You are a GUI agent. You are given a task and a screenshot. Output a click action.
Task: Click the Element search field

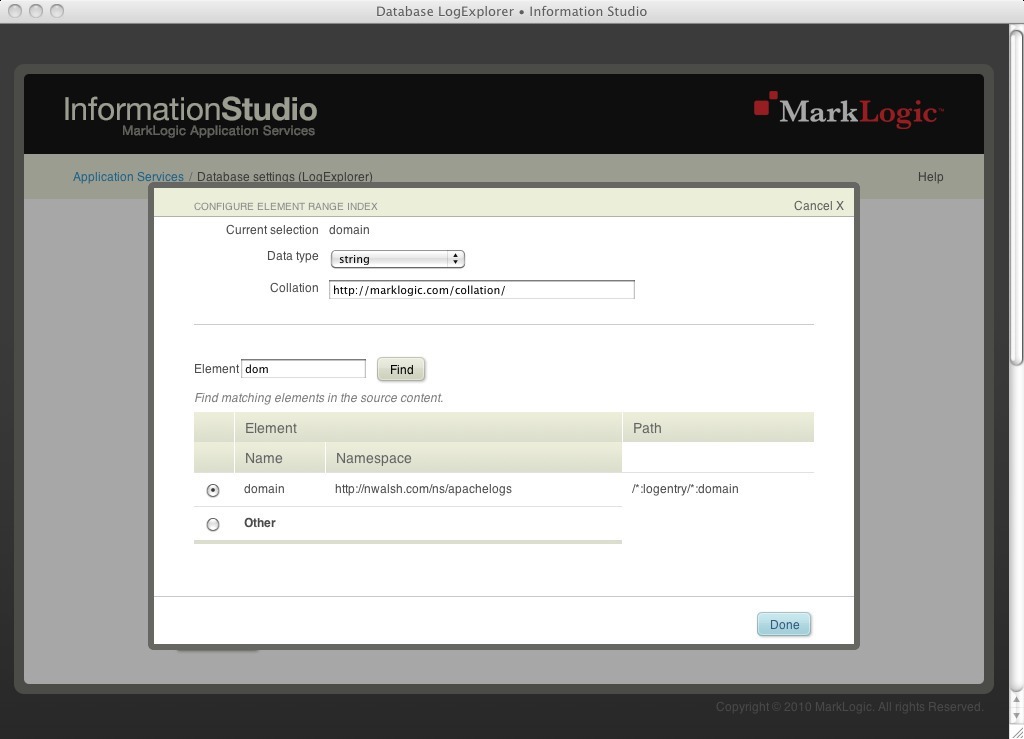pos(304,369)
